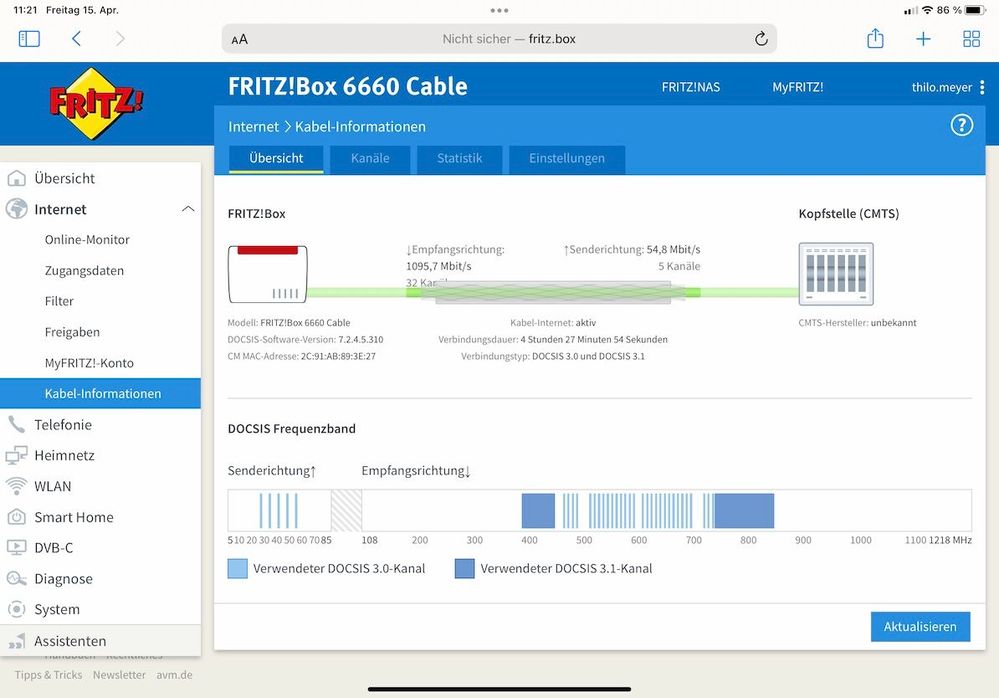Click the Telefonie phone icon
Screen dimensions: 999x698
pos(17,424)
